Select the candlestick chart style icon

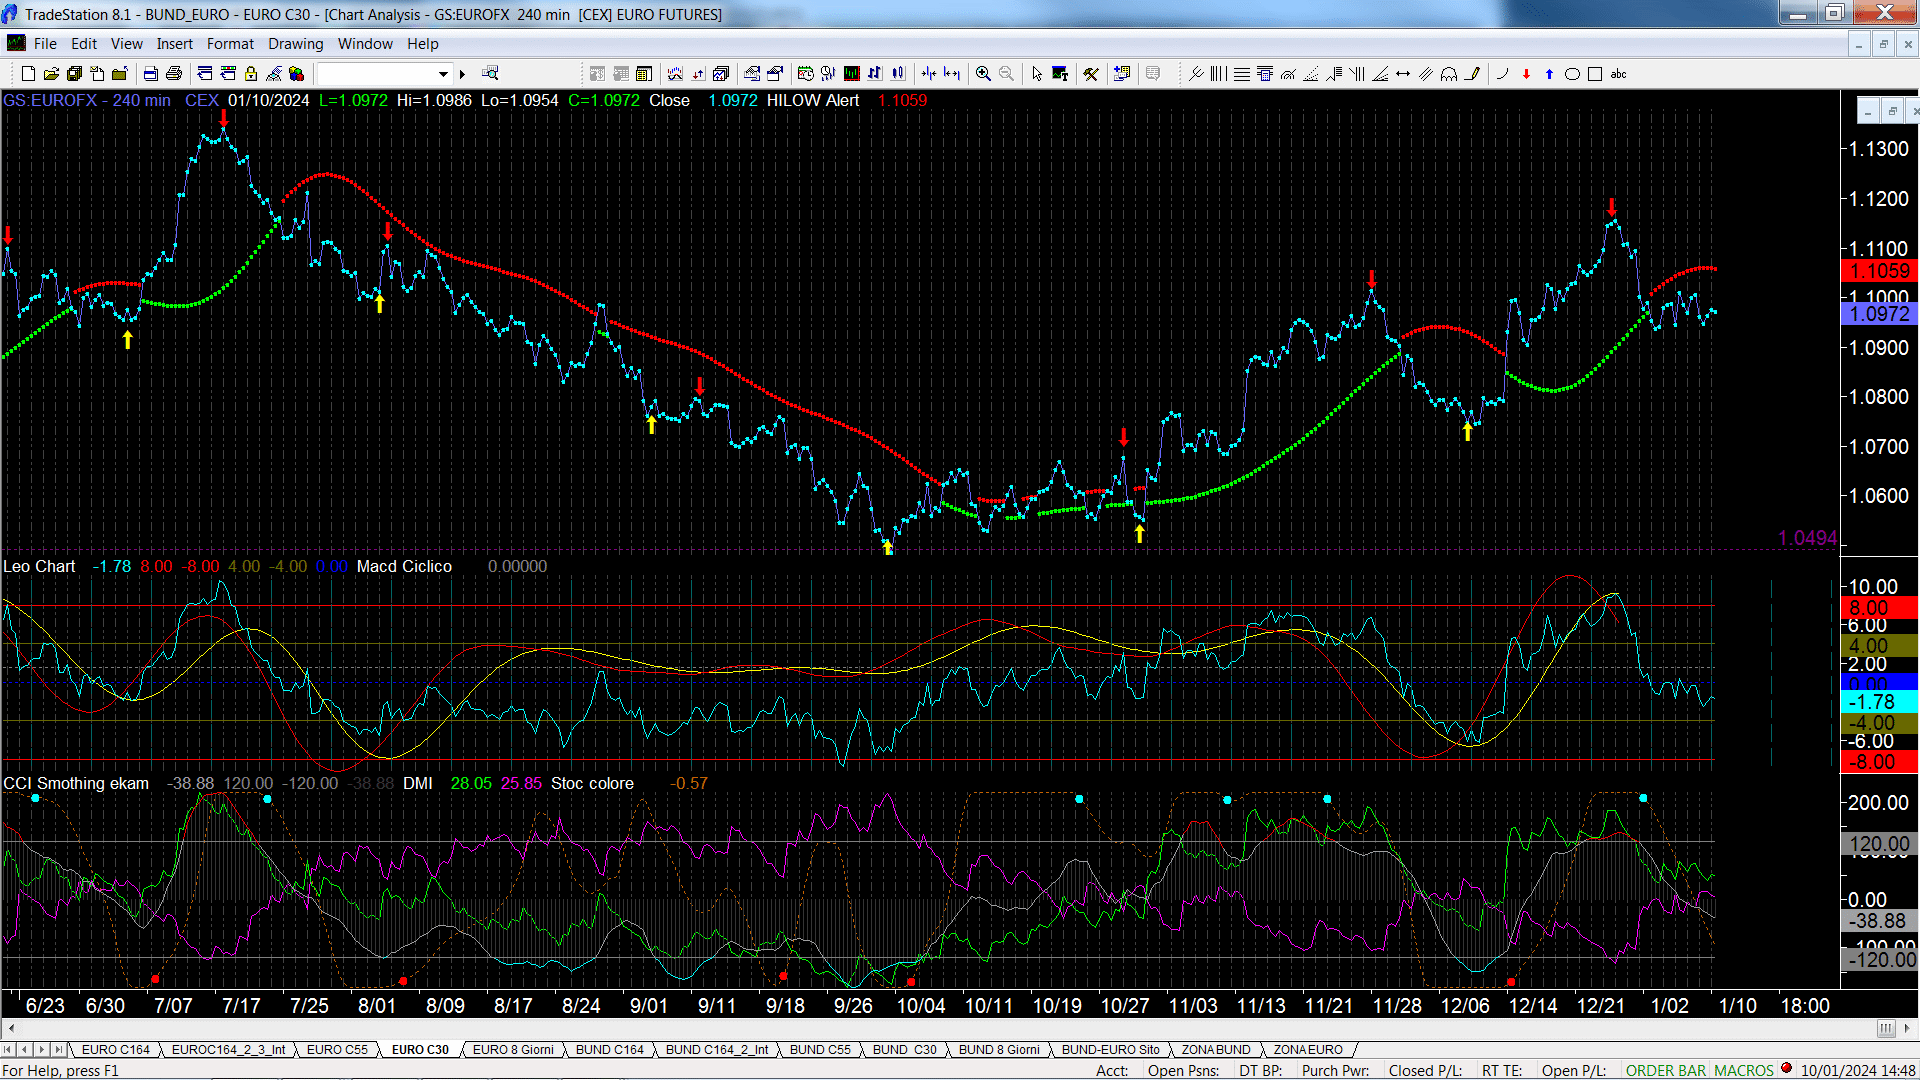pyautogui.click(x=898, y=74)
